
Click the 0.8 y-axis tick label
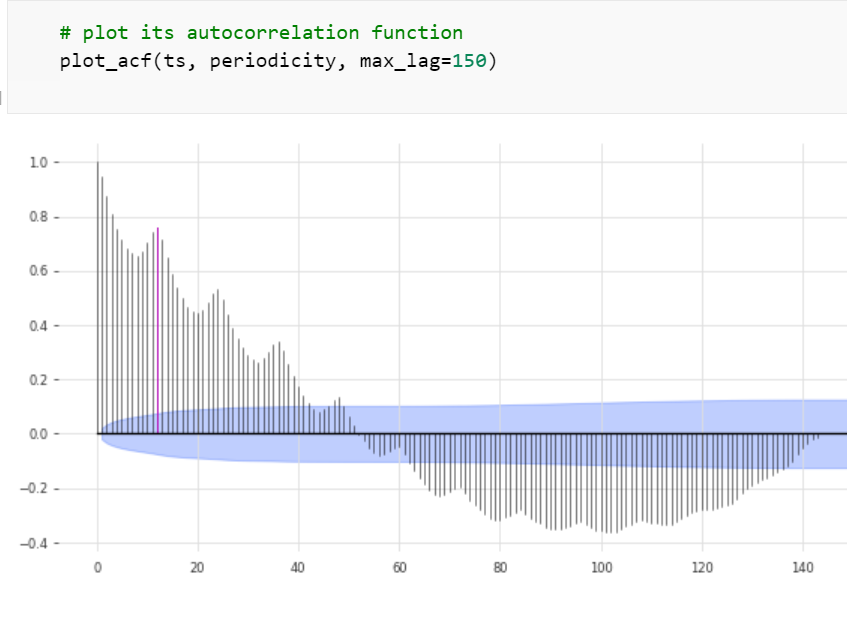pos(38,217)
